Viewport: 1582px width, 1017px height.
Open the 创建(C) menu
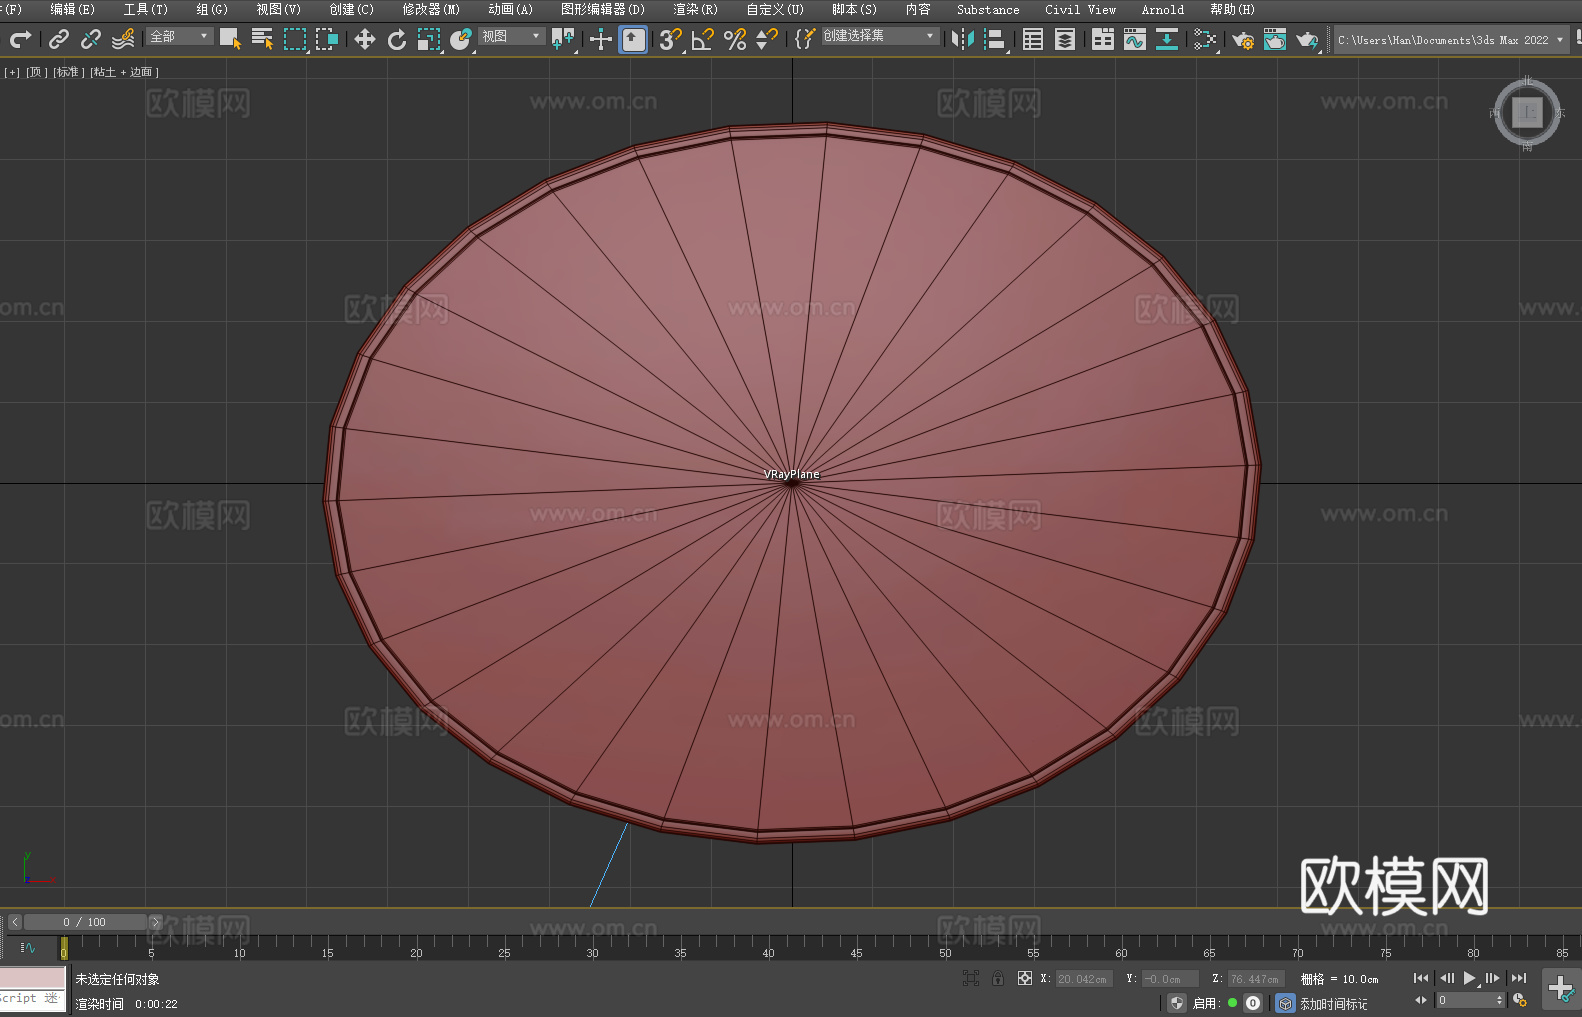pyautogui.click(x=351, y=9)
